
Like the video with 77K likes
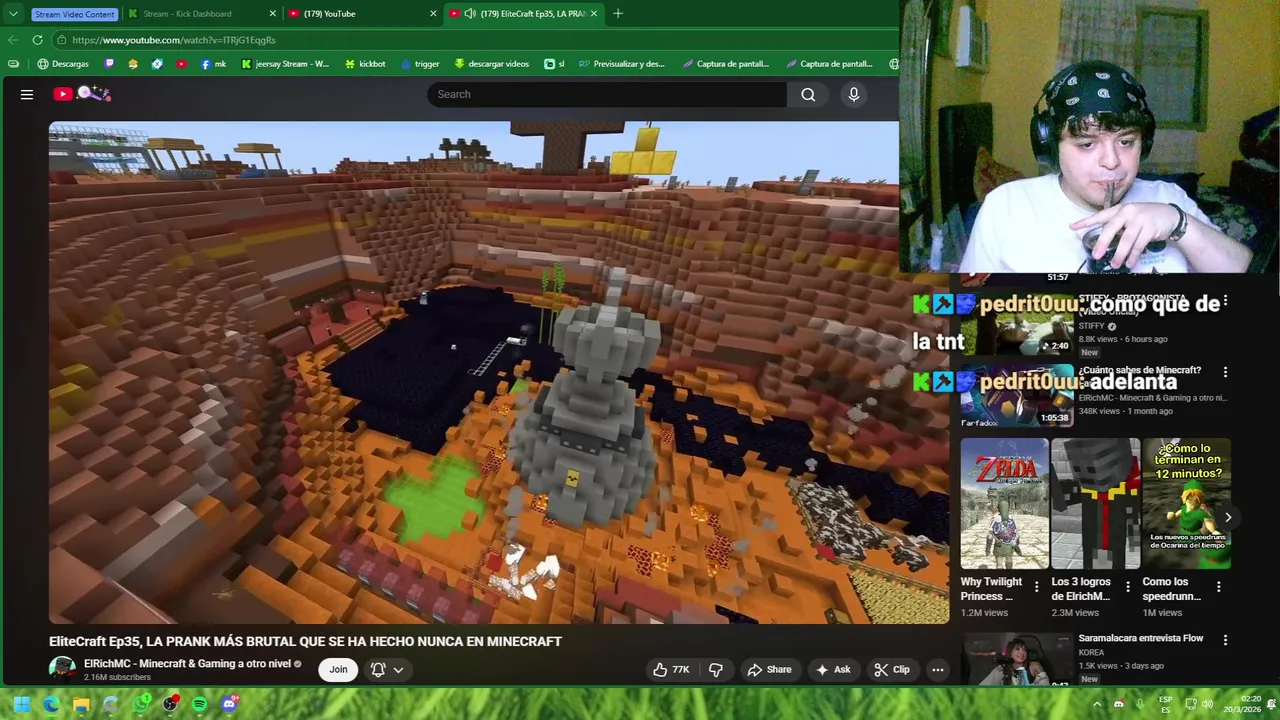(671, 669)
